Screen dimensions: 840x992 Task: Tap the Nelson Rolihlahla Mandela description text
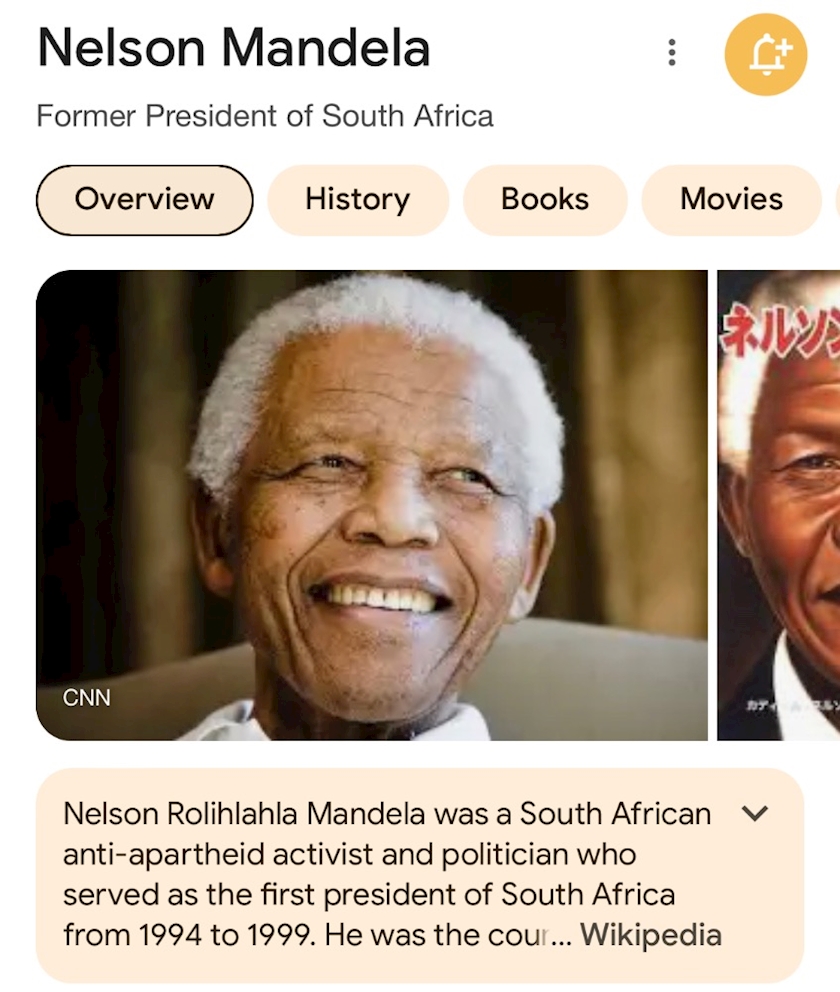[x=386, y=873]
